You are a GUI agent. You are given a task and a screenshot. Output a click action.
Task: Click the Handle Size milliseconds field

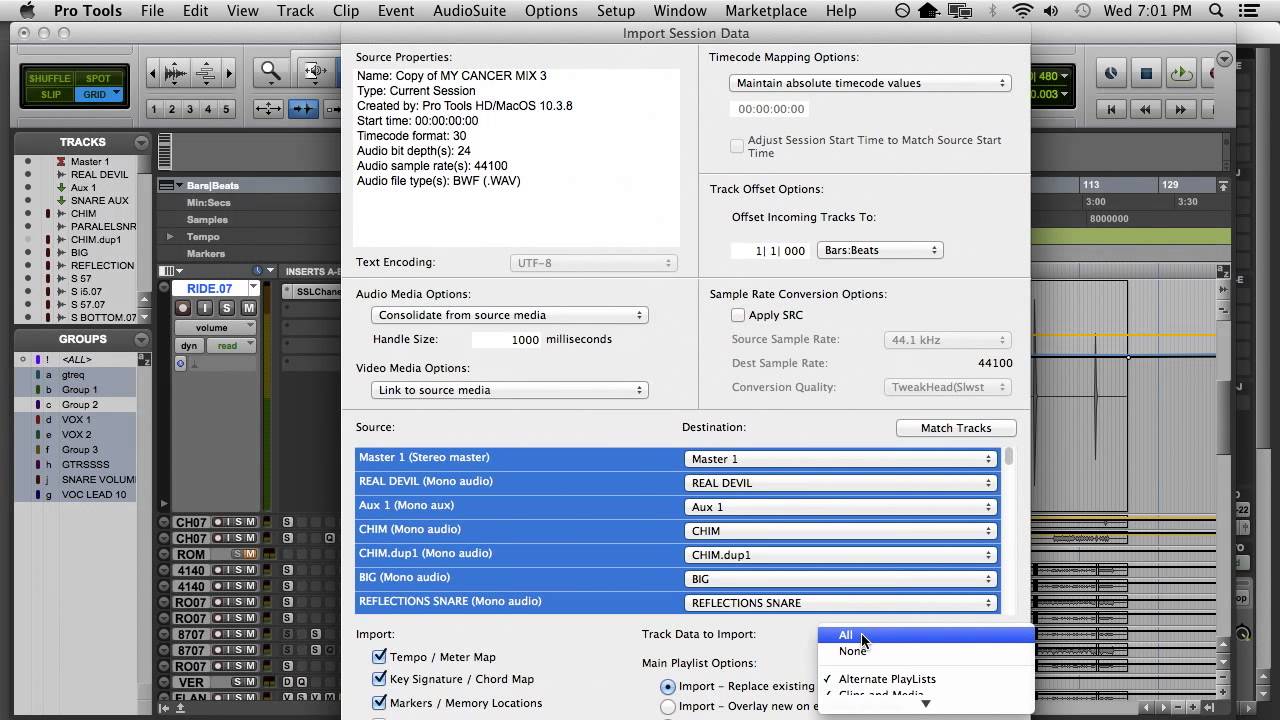pyautogui.click(x=507, y=340)
